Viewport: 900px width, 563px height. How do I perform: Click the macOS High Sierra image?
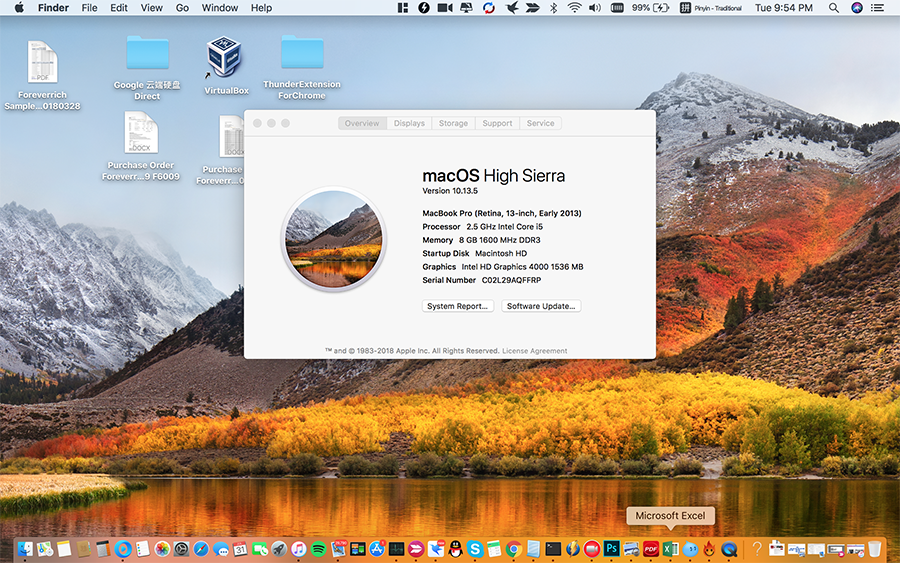click(x=333, y=239)
